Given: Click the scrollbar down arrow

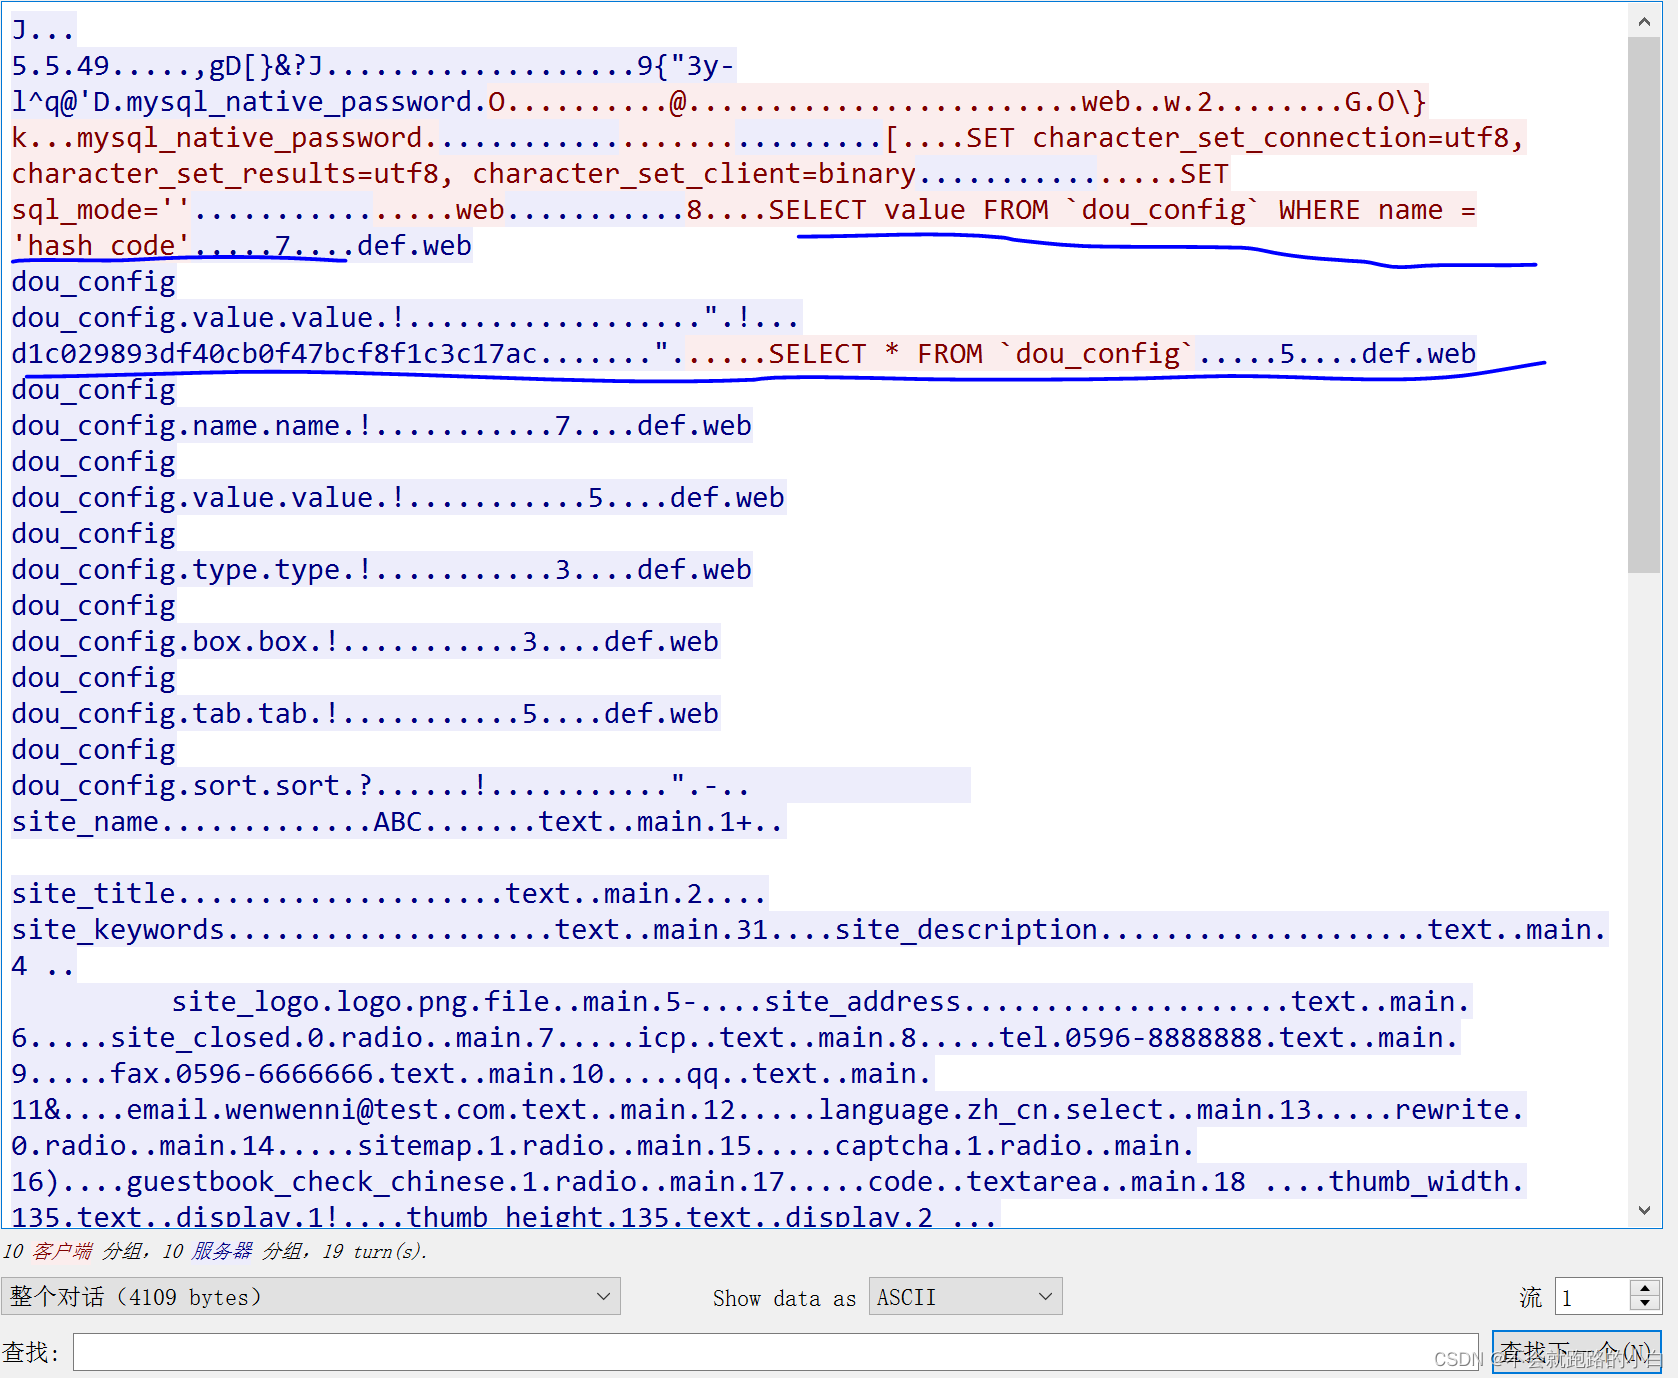Looking at the screenshot, I should click(x=1644, y=1210).
